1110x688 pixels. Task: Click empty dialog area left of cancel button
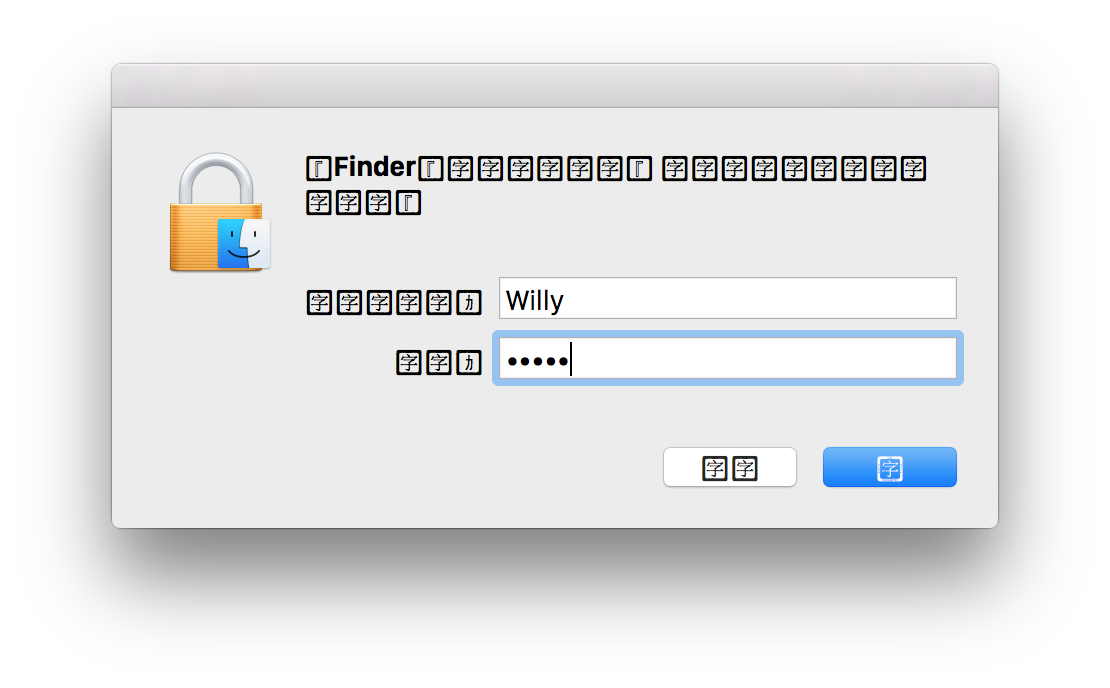coord(450,467)
